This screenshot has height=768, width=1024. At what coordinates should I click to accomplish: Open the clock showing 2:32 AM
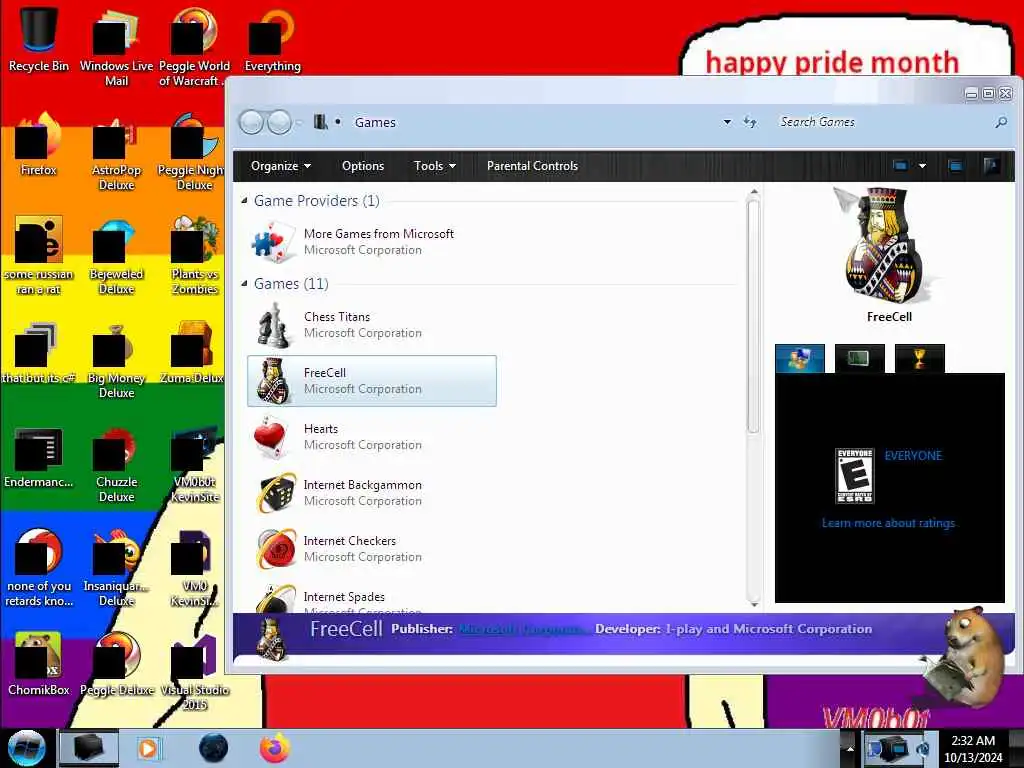coord(972,748)
